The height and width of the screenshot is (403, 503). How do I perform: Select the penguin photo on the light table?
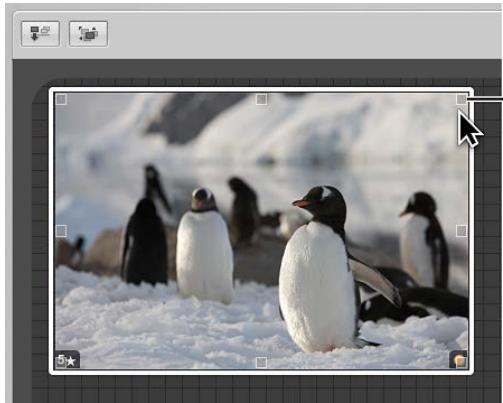point(261,231)
